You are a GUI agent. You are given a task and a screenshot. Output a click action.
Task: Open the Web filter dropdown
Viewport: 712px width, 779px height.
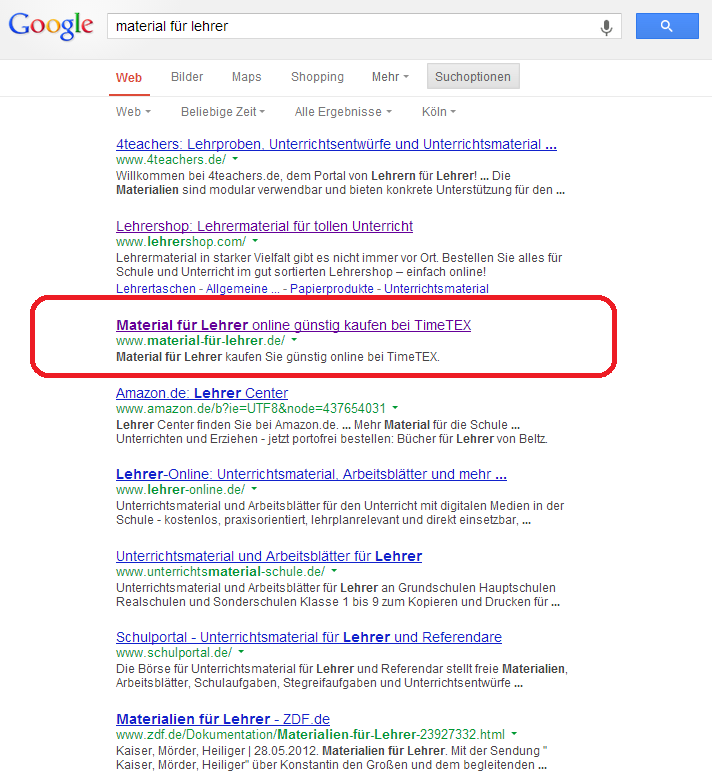point(133,112)
